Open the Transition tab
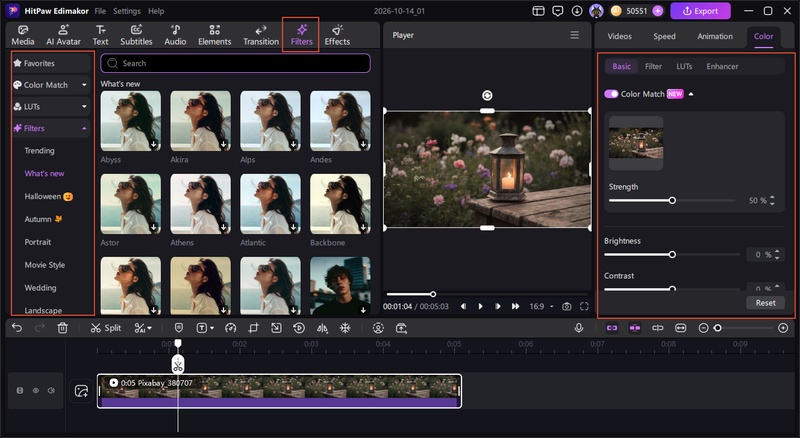 point(261,35)
